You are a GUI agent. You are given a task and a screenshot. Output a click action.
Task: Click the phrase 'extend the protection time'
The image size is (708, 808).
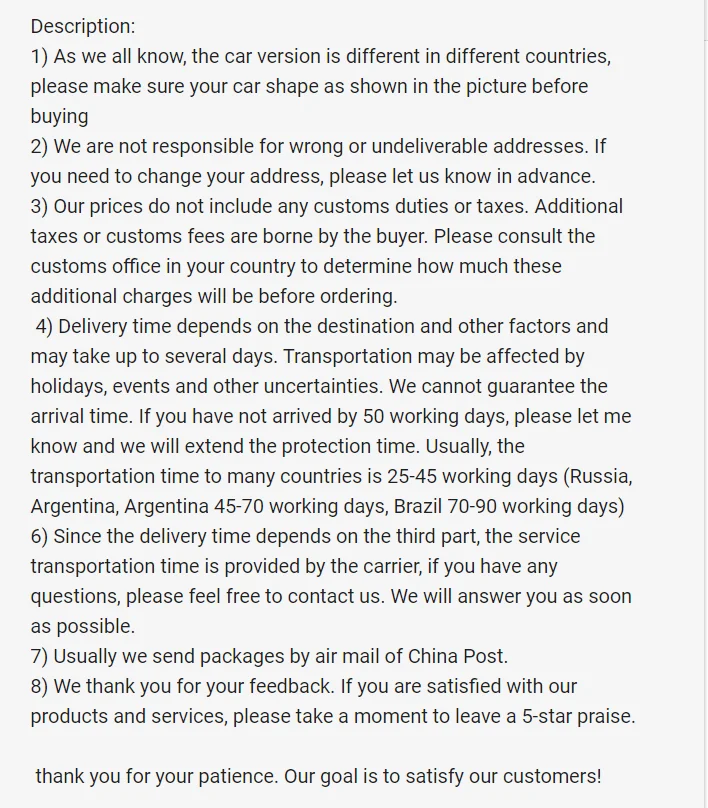coord(301,446)
